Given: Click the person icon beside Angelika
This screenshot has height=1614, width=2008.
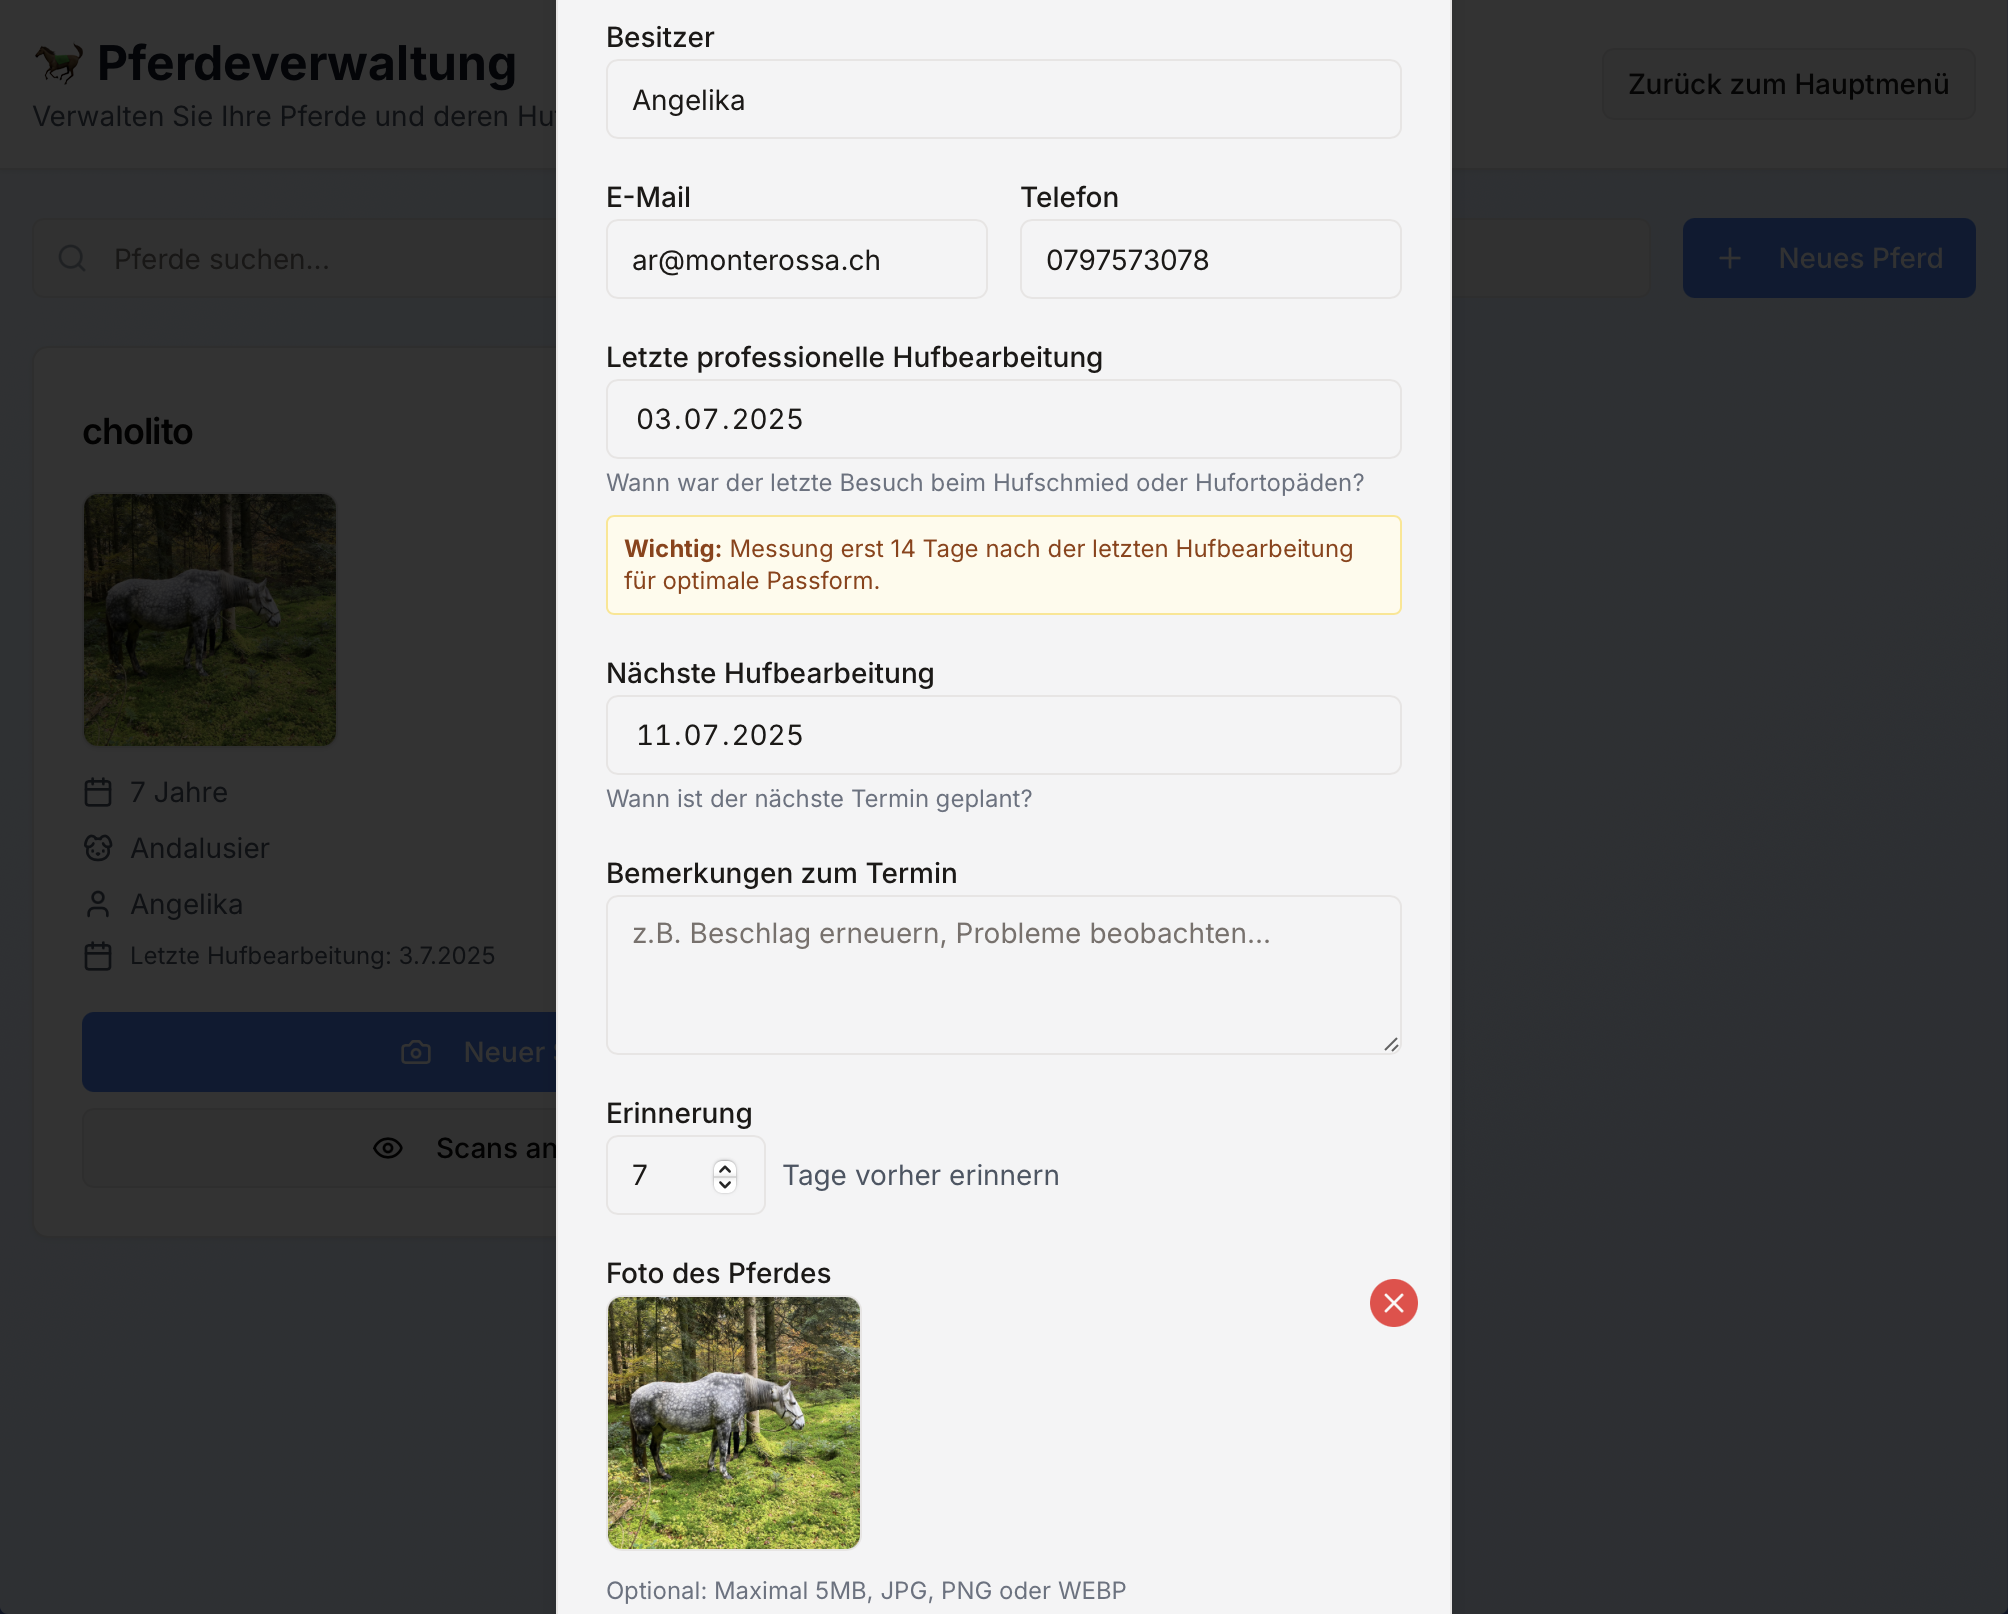Looking at the screenshot, I should point(98,905).
